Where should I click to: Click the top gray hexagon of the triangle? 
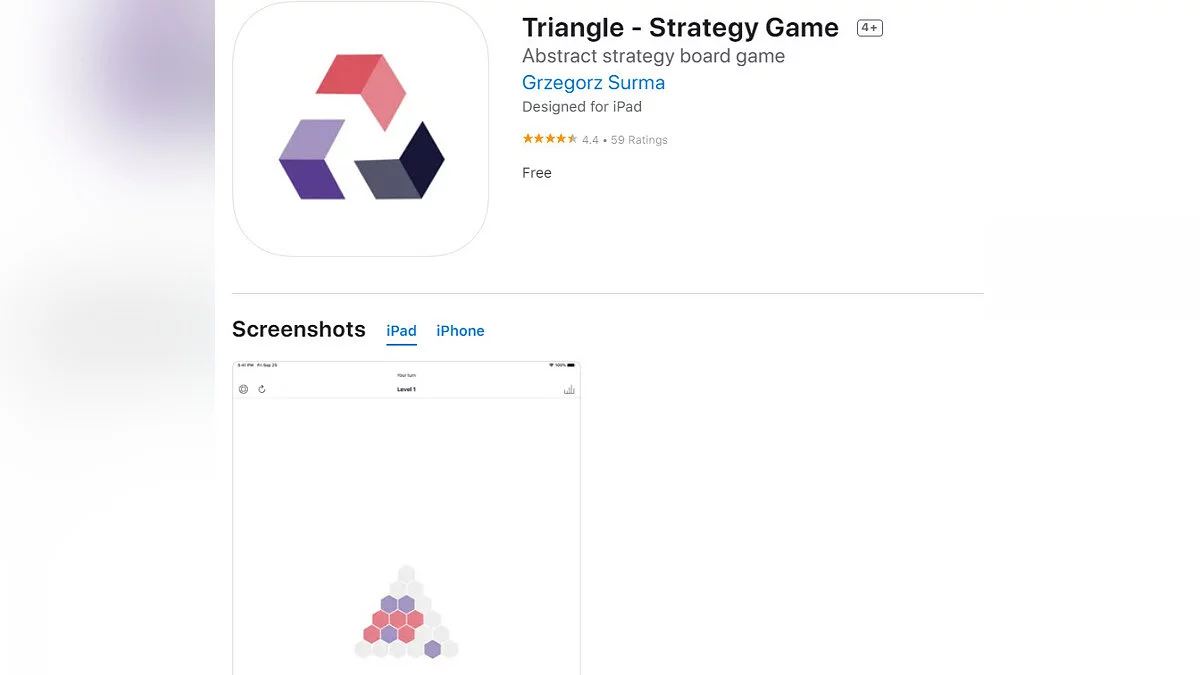click(406, 574)
